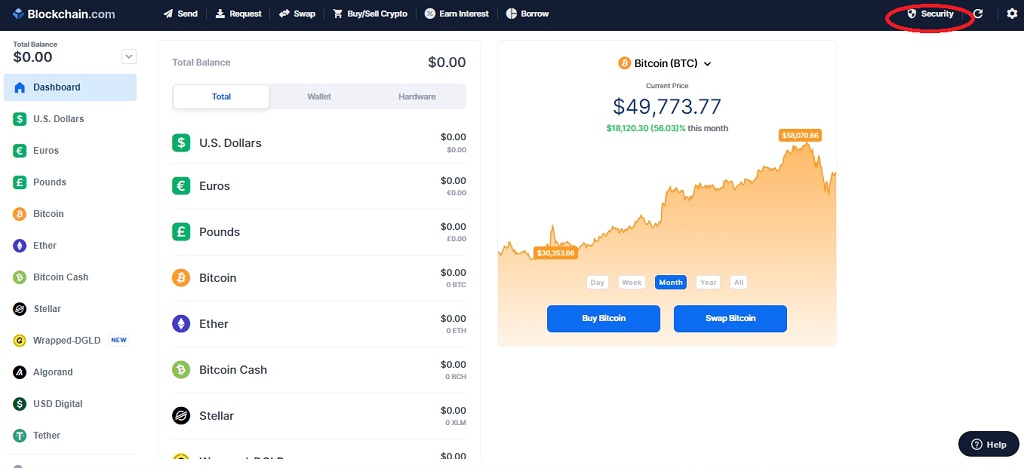Screen dimensions: 1024x468
Task: Open the Security center
Action: (931, 14)
